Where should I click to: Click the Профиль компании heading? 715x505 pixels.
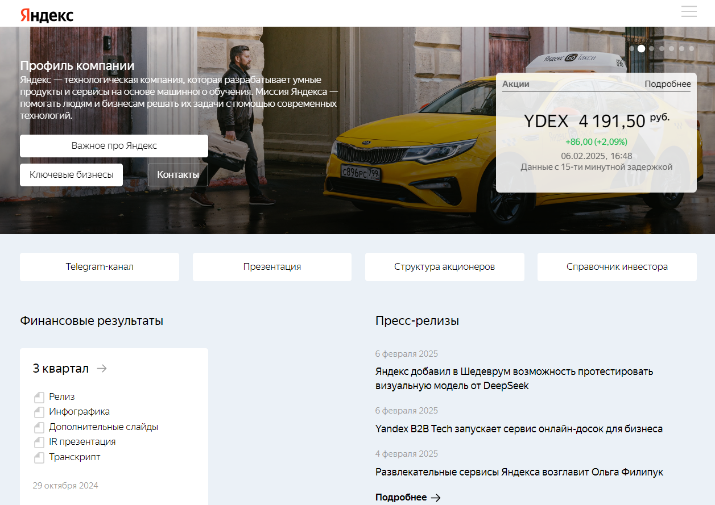[77, 66]
